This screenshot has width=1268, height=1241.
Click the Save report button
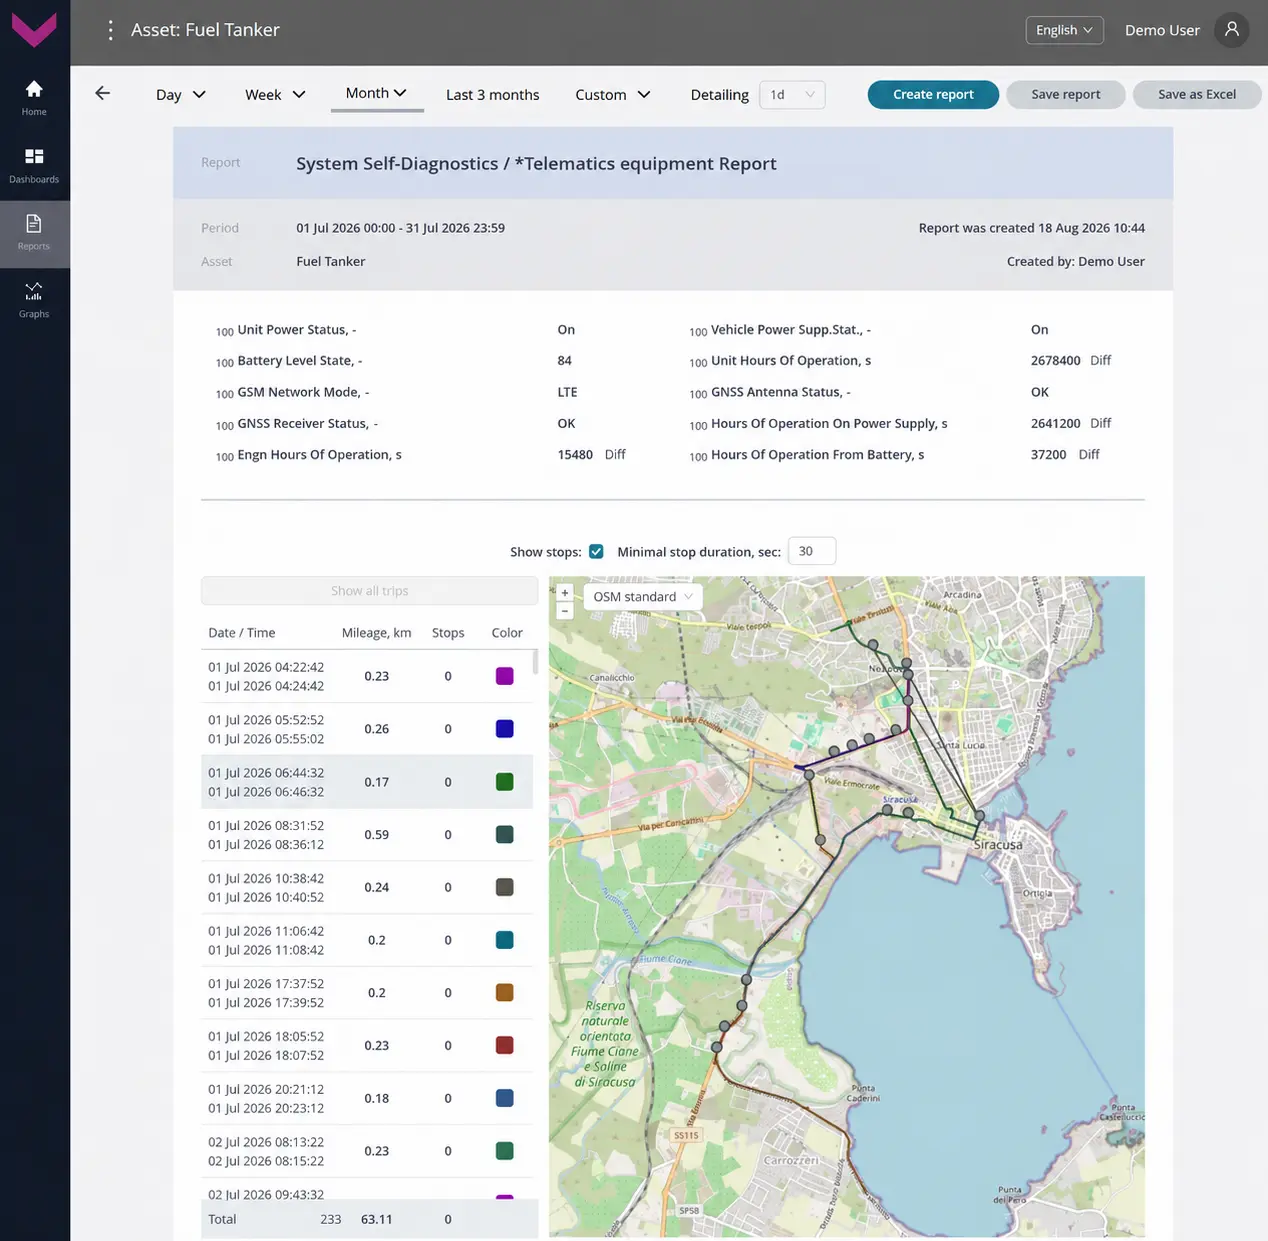coord(1066,94)
